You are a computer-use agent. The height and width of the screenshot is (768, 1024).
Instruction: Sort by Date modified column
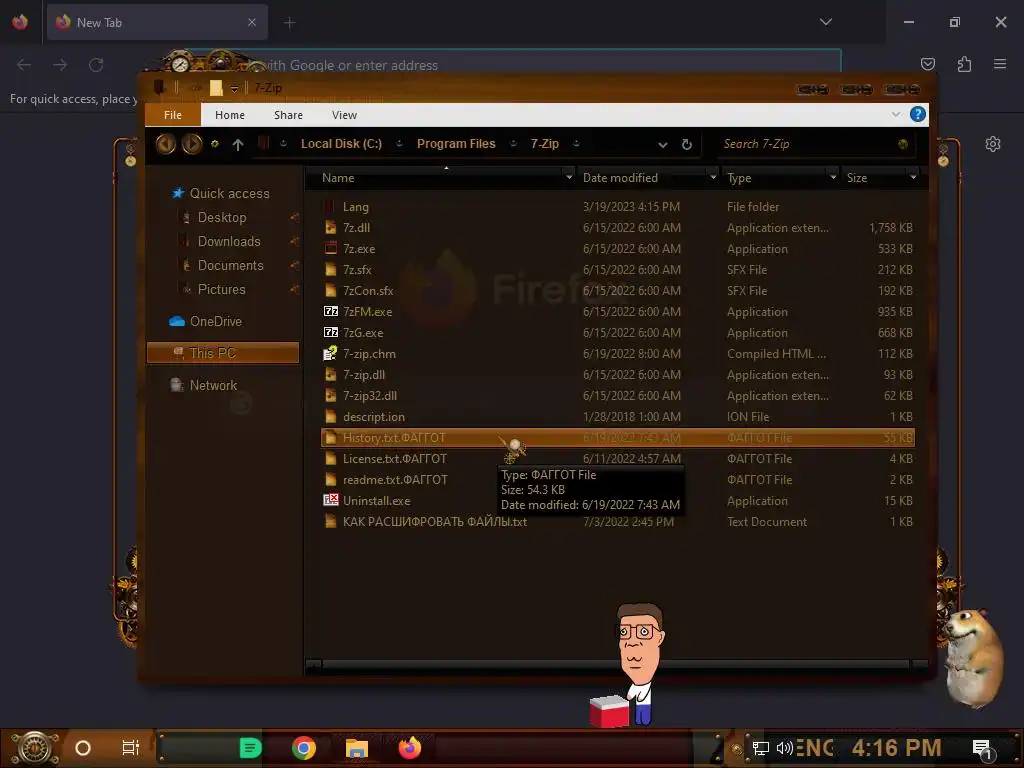point(620,178)
